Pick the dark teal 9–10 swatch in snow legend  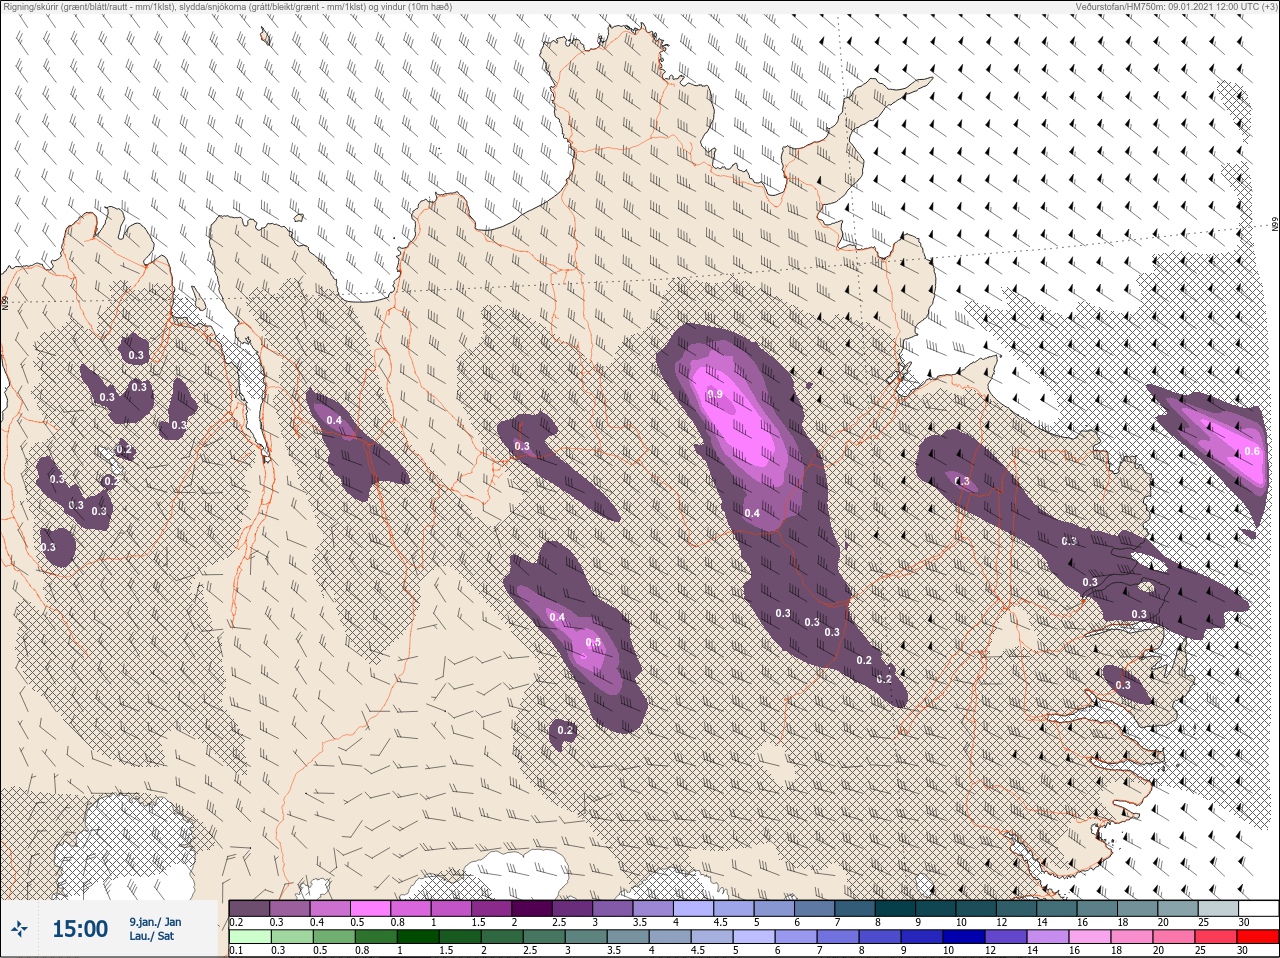coord(937,908)
